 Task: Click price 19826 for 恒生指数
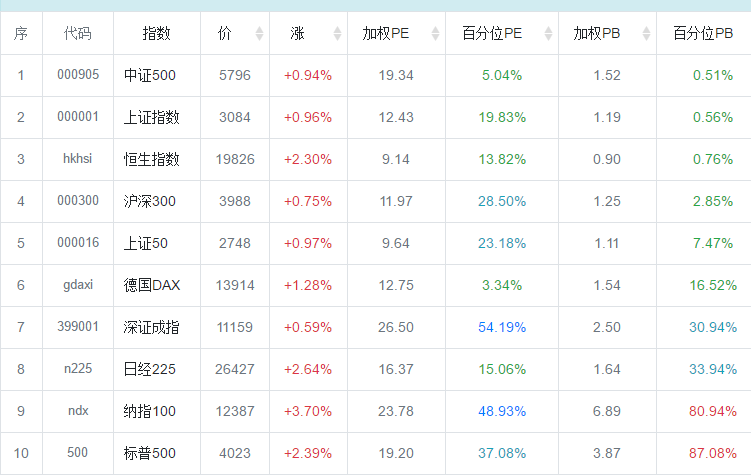coord(235,159)
